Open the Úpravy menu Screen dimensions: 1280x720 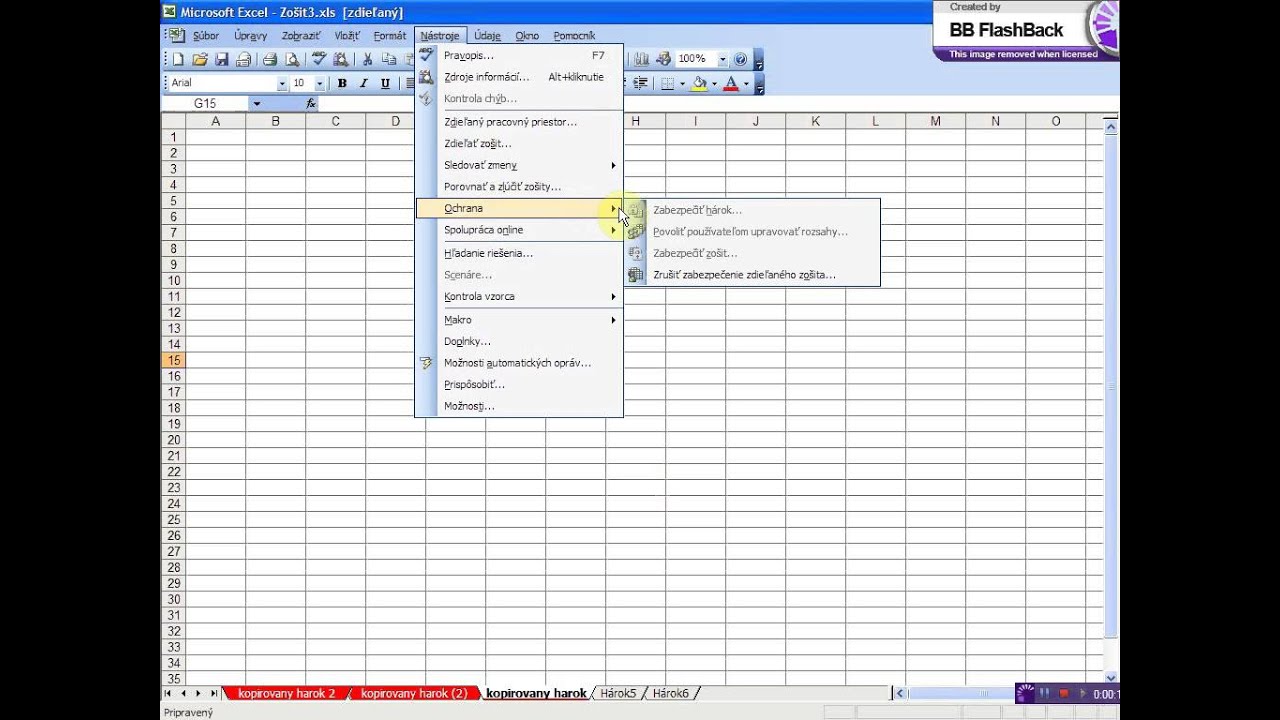pyautogui.click(x=250, y=36)
